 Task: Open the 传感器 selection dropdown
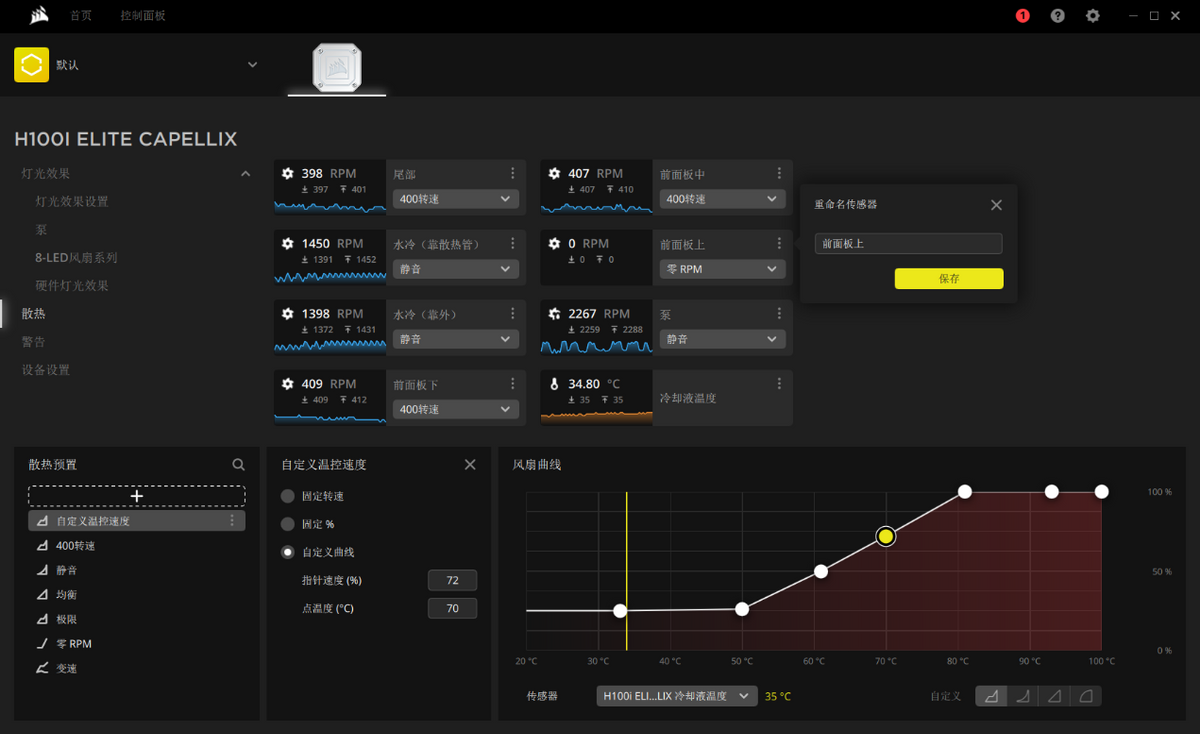click(x=677, y=696)
